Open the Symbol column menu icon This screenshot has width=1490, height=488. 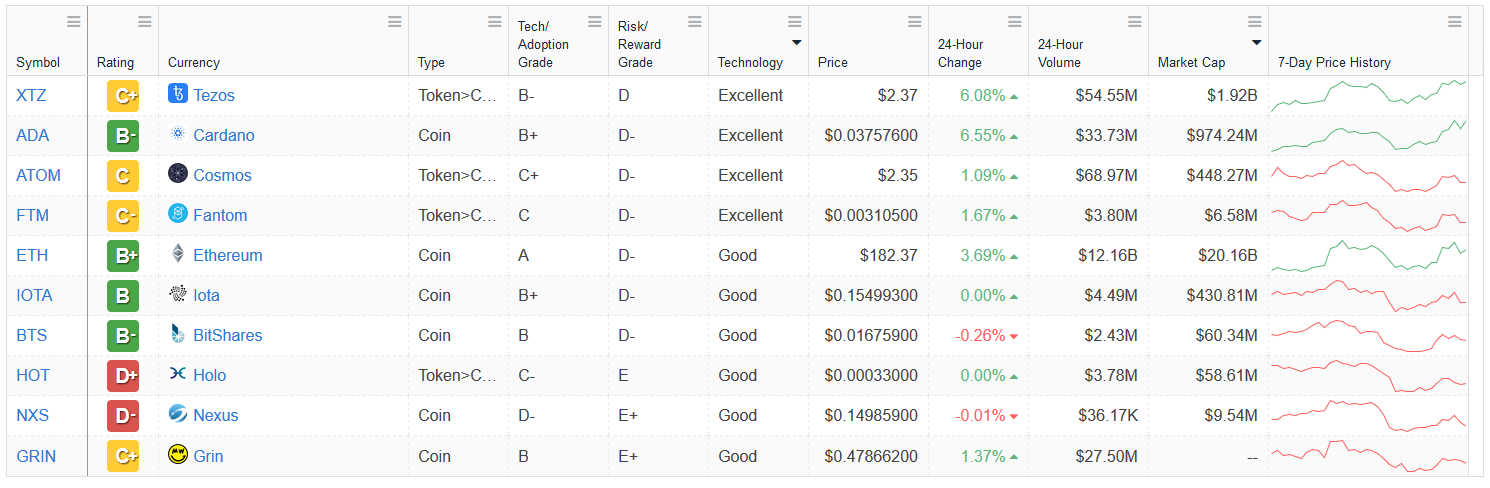74,22
